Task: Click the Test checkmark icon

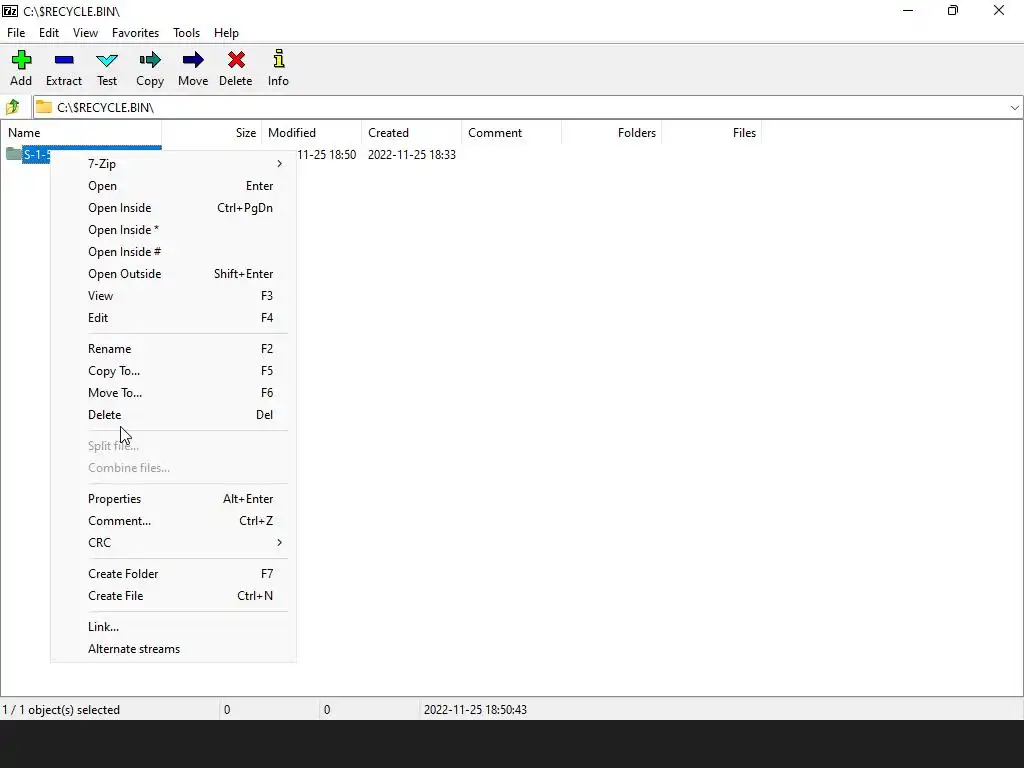Action: click(x=106, y=61)
